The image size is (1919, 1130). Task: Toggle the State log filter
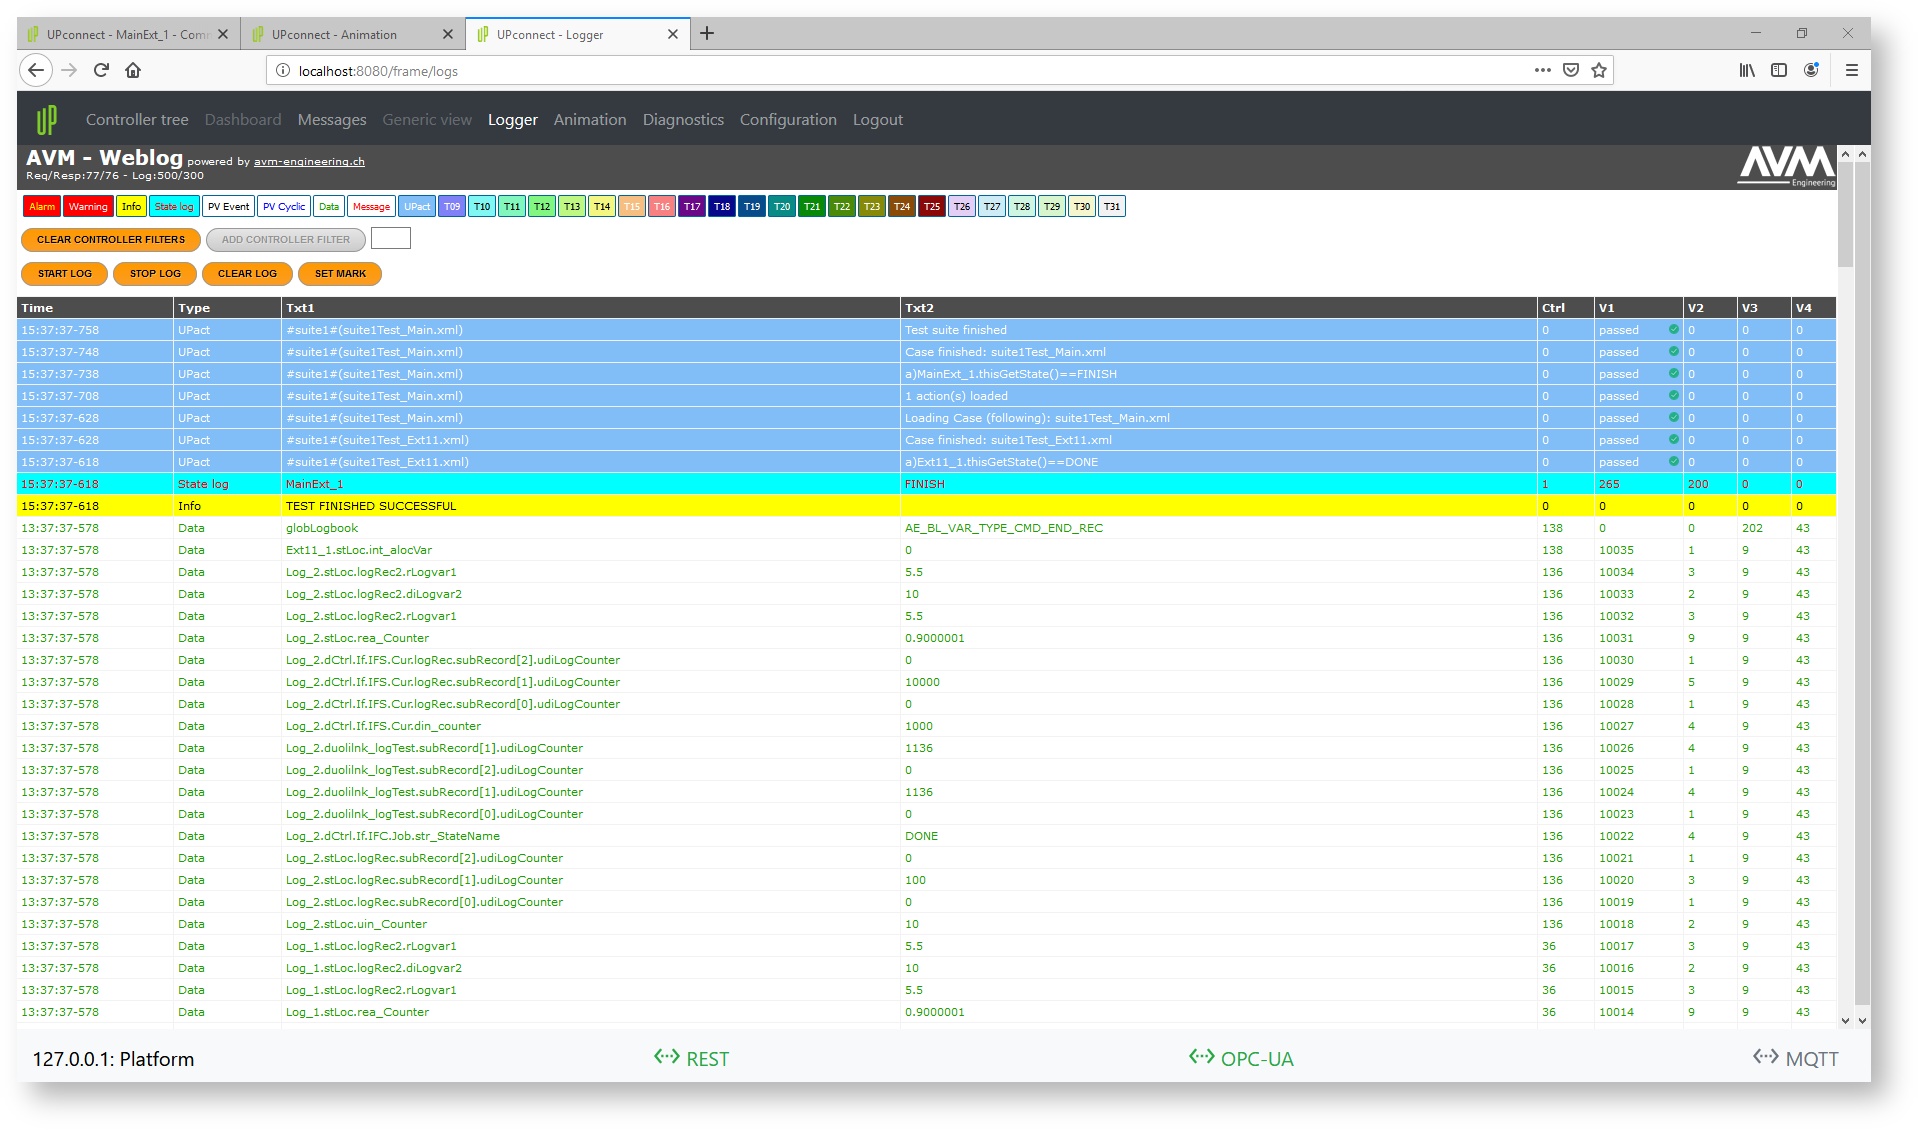(174, 207)
